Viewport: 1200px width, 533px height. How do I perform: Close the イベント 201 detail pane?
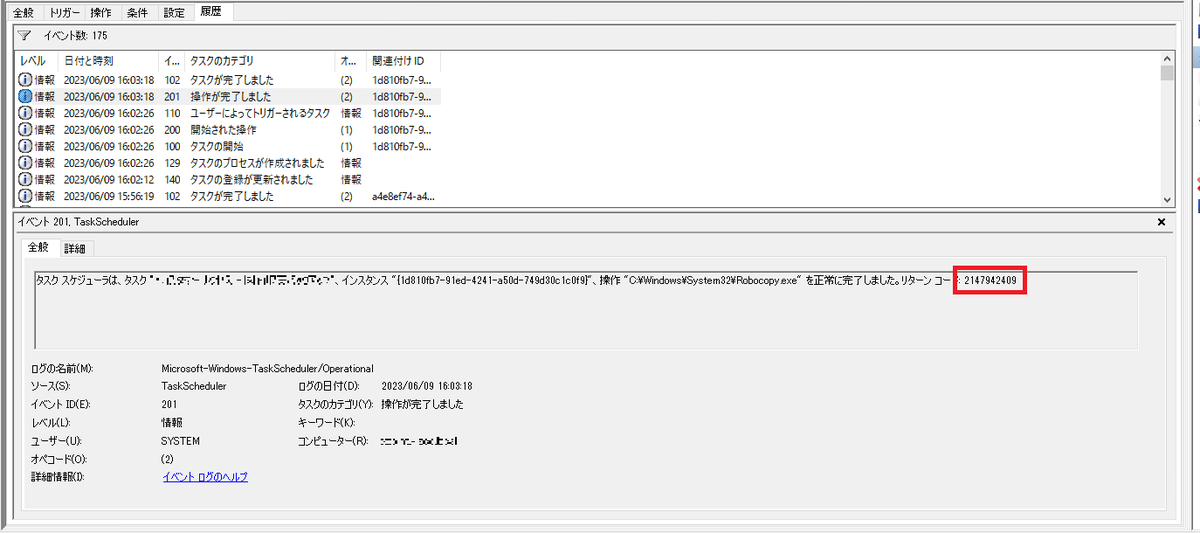click(1161, 222)
